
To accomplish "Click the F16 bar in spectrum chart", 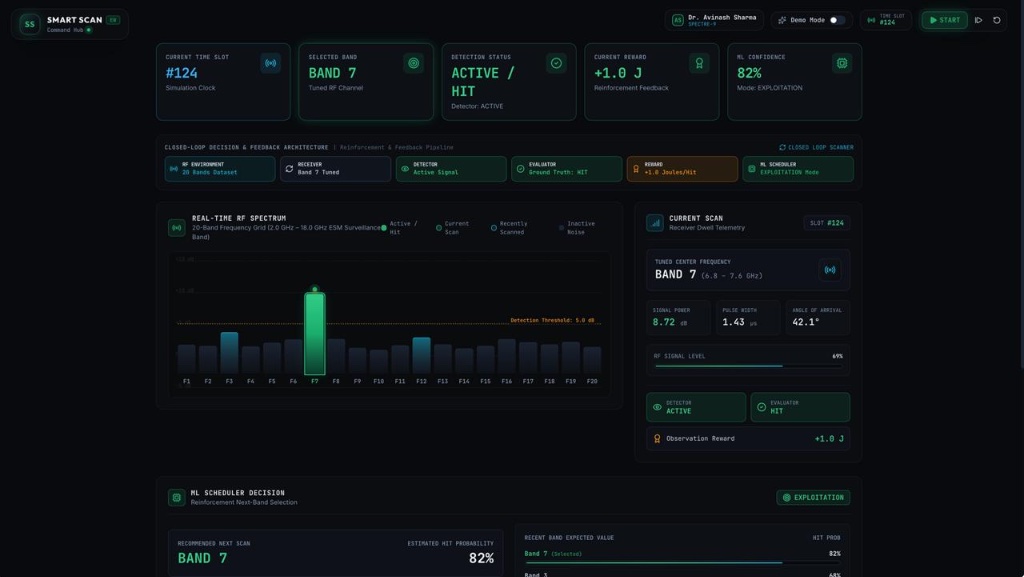I will [x=507, y=356].
